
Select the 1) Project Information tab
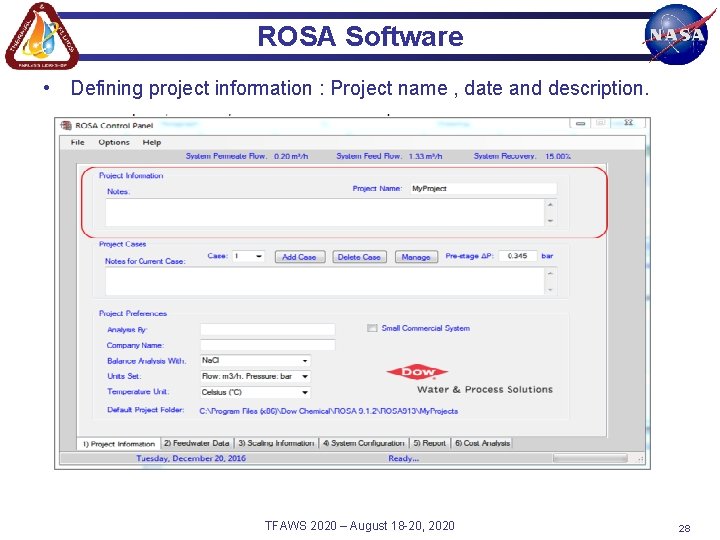[119, 444]
